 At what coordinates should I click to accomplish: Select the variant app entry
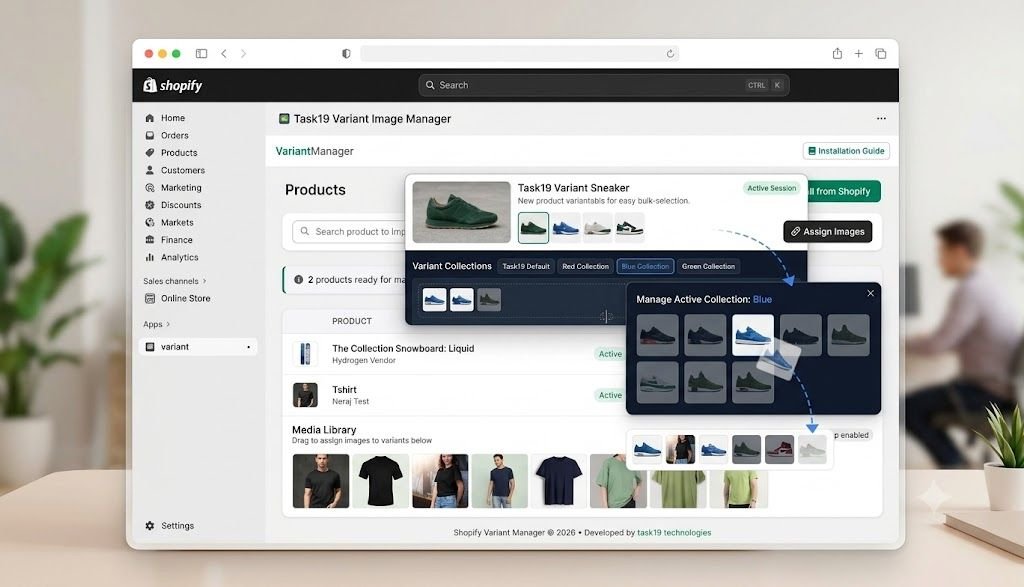[198, 347]
